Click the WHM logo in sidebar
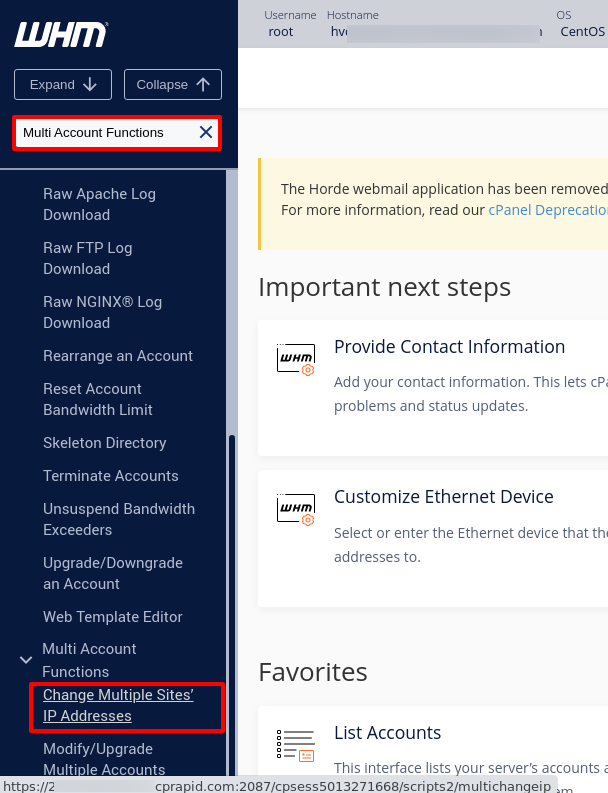This screenshot has height=793, width=608. [x=60, y=35]
